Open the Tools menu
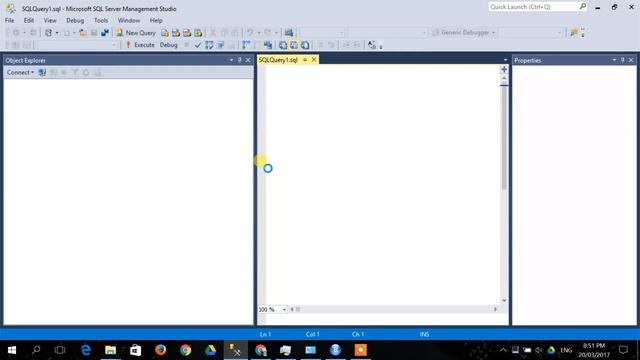The width and height of the screenshot is (640, 360). (101, 20)
